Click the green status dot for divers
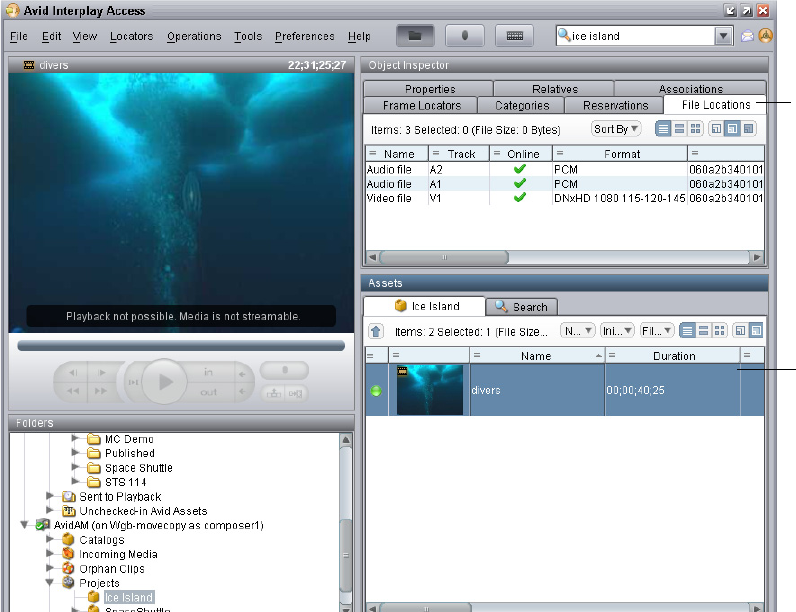796x612 pixels. coord(376,391)
